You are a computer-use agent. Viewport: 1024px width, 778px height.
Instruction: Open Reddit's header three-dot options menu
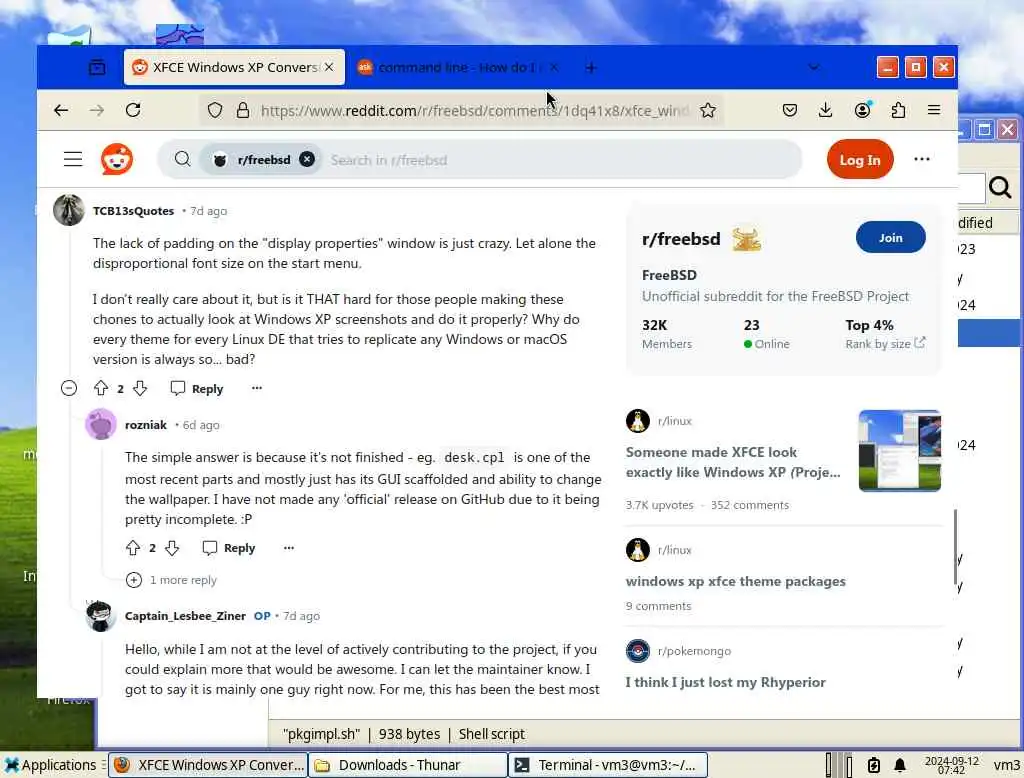click(x=921, y=159)
